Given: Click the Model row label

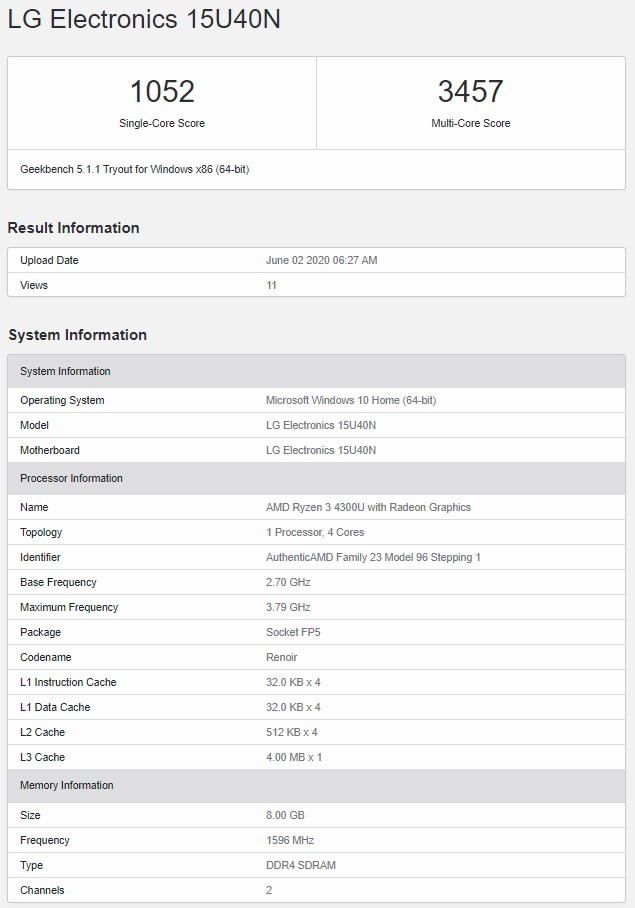Looking at the screenshot, I should (35, 426).
